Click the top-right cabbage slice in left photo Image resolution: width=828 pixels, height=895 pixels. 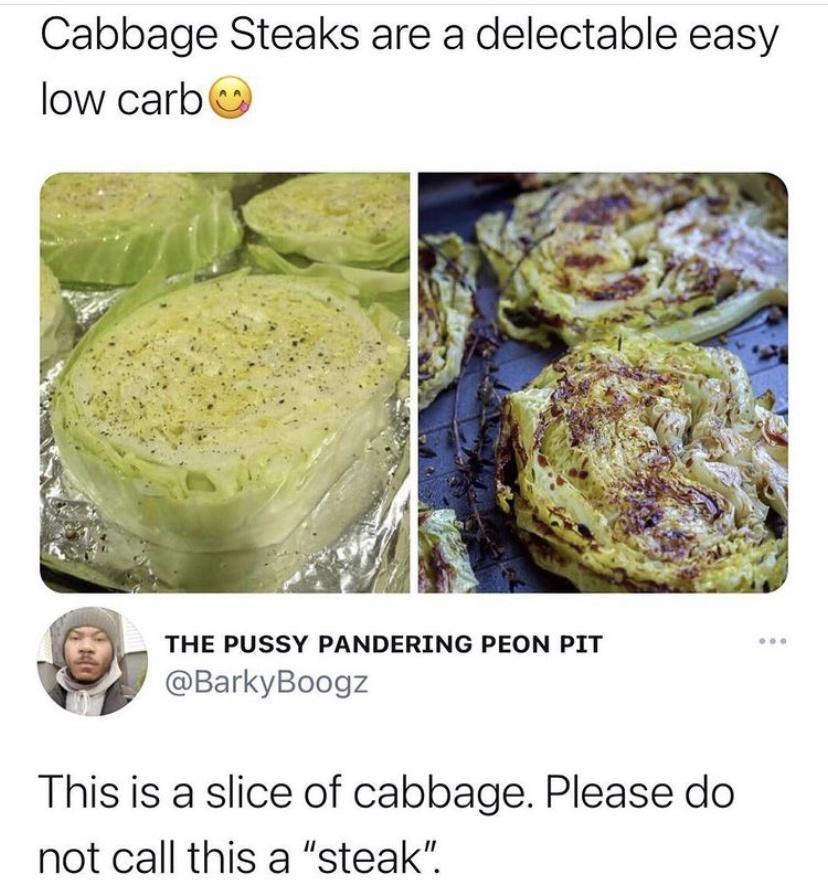coord(328,220)
